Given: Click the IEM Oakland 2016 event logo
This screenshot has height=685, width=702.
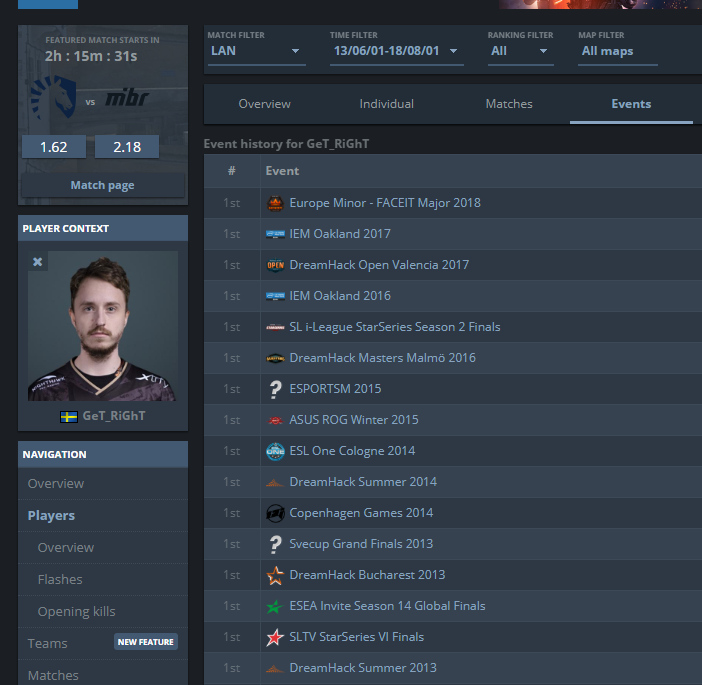Looking at the screenshot, I should (275, 296).
